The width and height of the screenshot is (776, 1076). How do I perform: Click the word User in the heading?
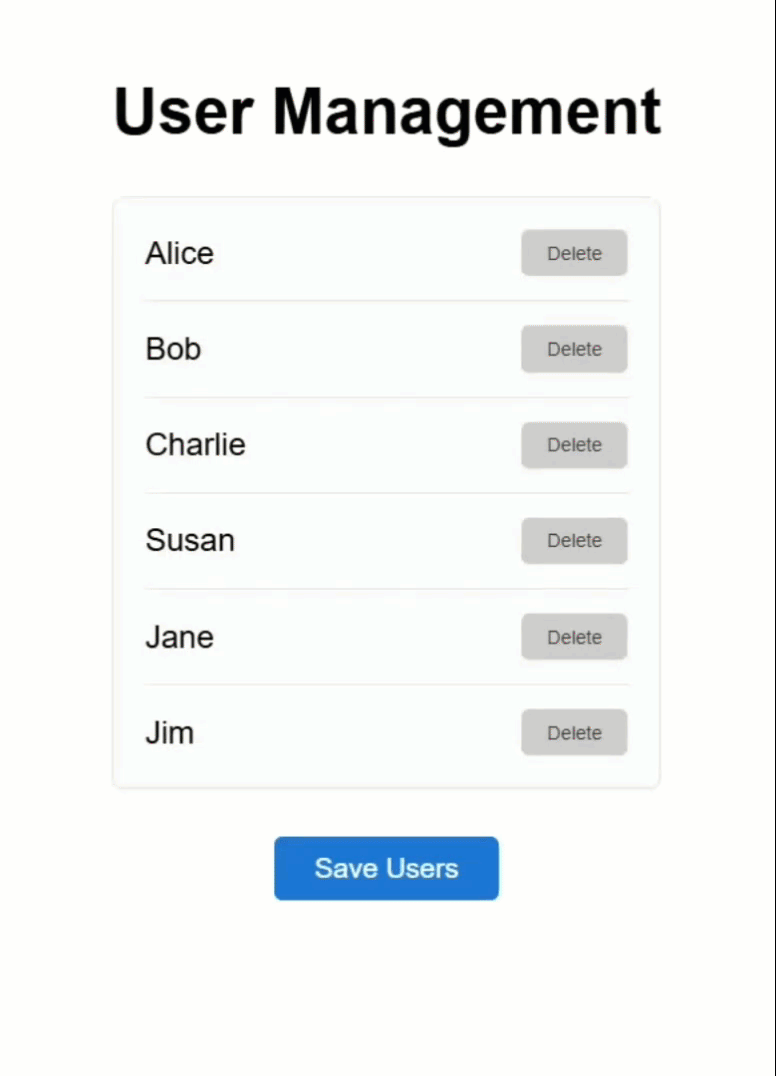(x=183, y=111)
